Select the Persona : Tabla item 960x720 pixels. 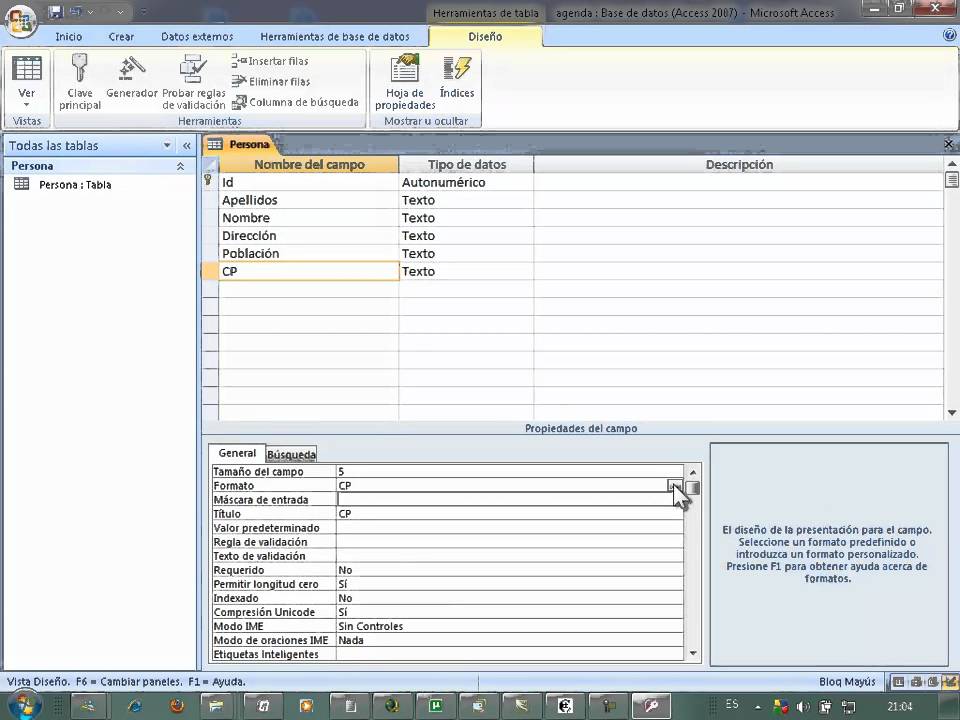pyautogui.click(x=75, y=184)
